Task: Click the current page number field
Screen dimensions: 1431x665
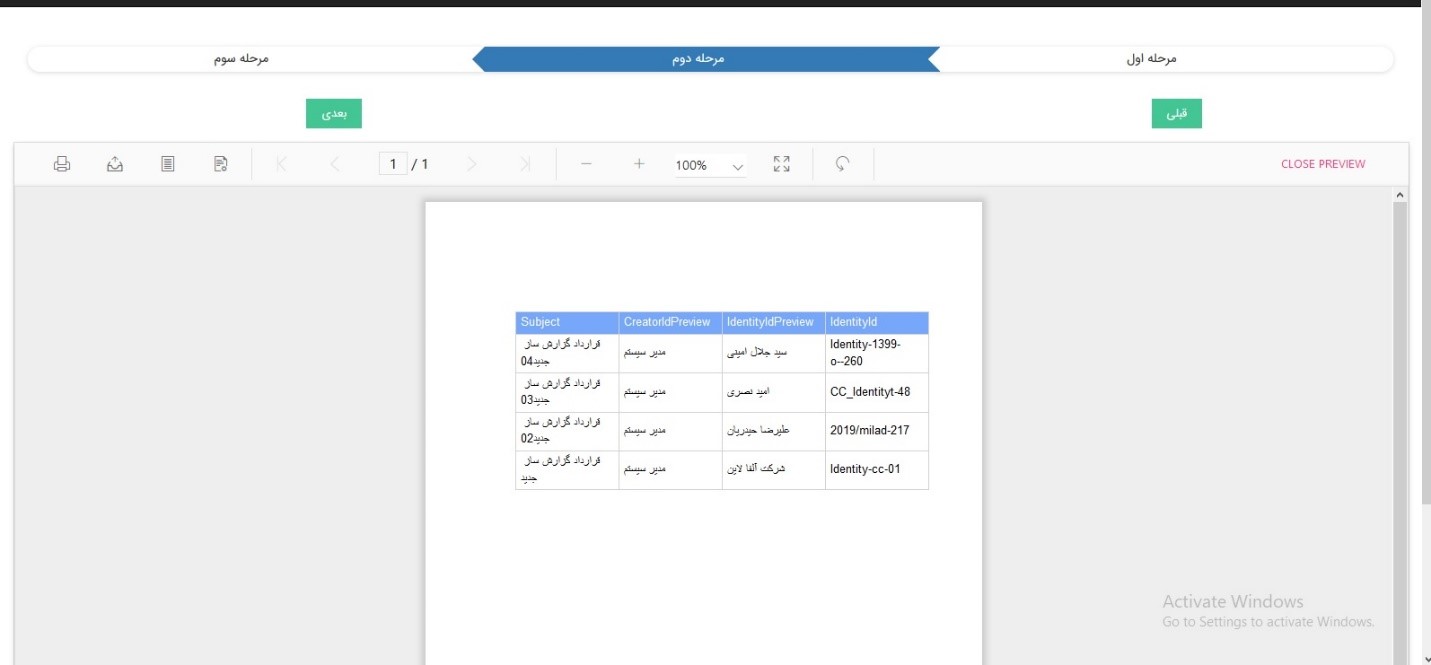Action: tap(393, 164)
